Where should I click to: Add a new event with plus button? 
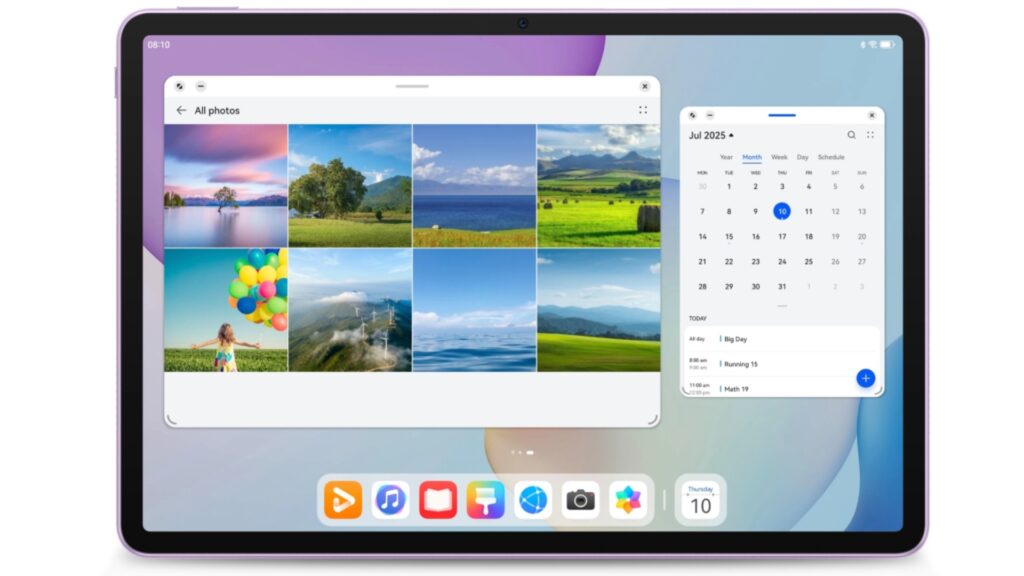(866, 378)
